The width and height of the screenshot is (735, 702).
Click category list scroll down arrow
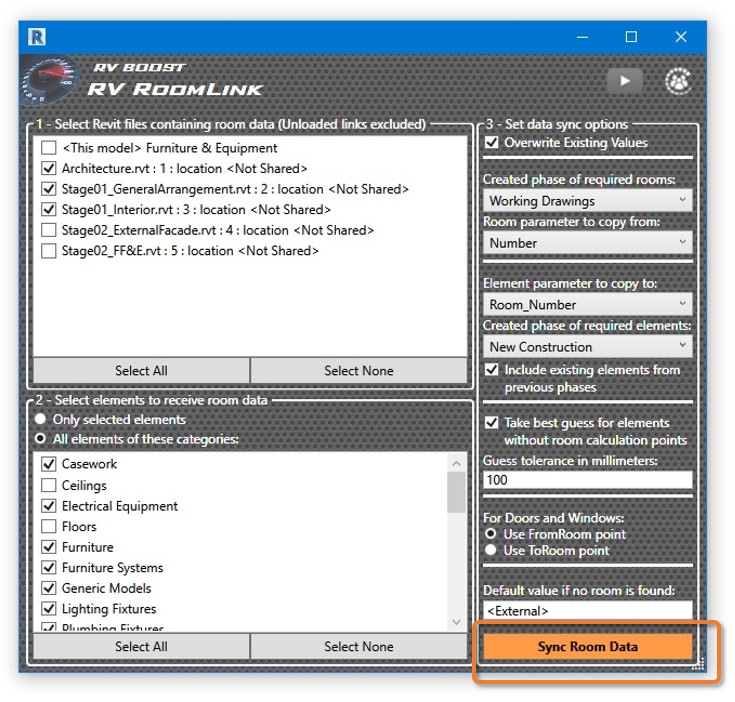coord(456,622)
